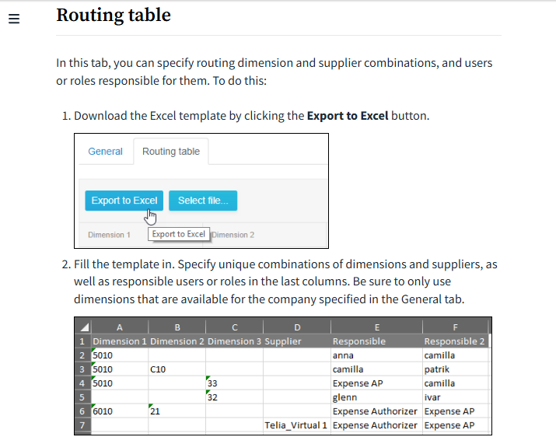Click the Supplier header cell
This screenshot has width=556, height=437.
pos(297,341)
